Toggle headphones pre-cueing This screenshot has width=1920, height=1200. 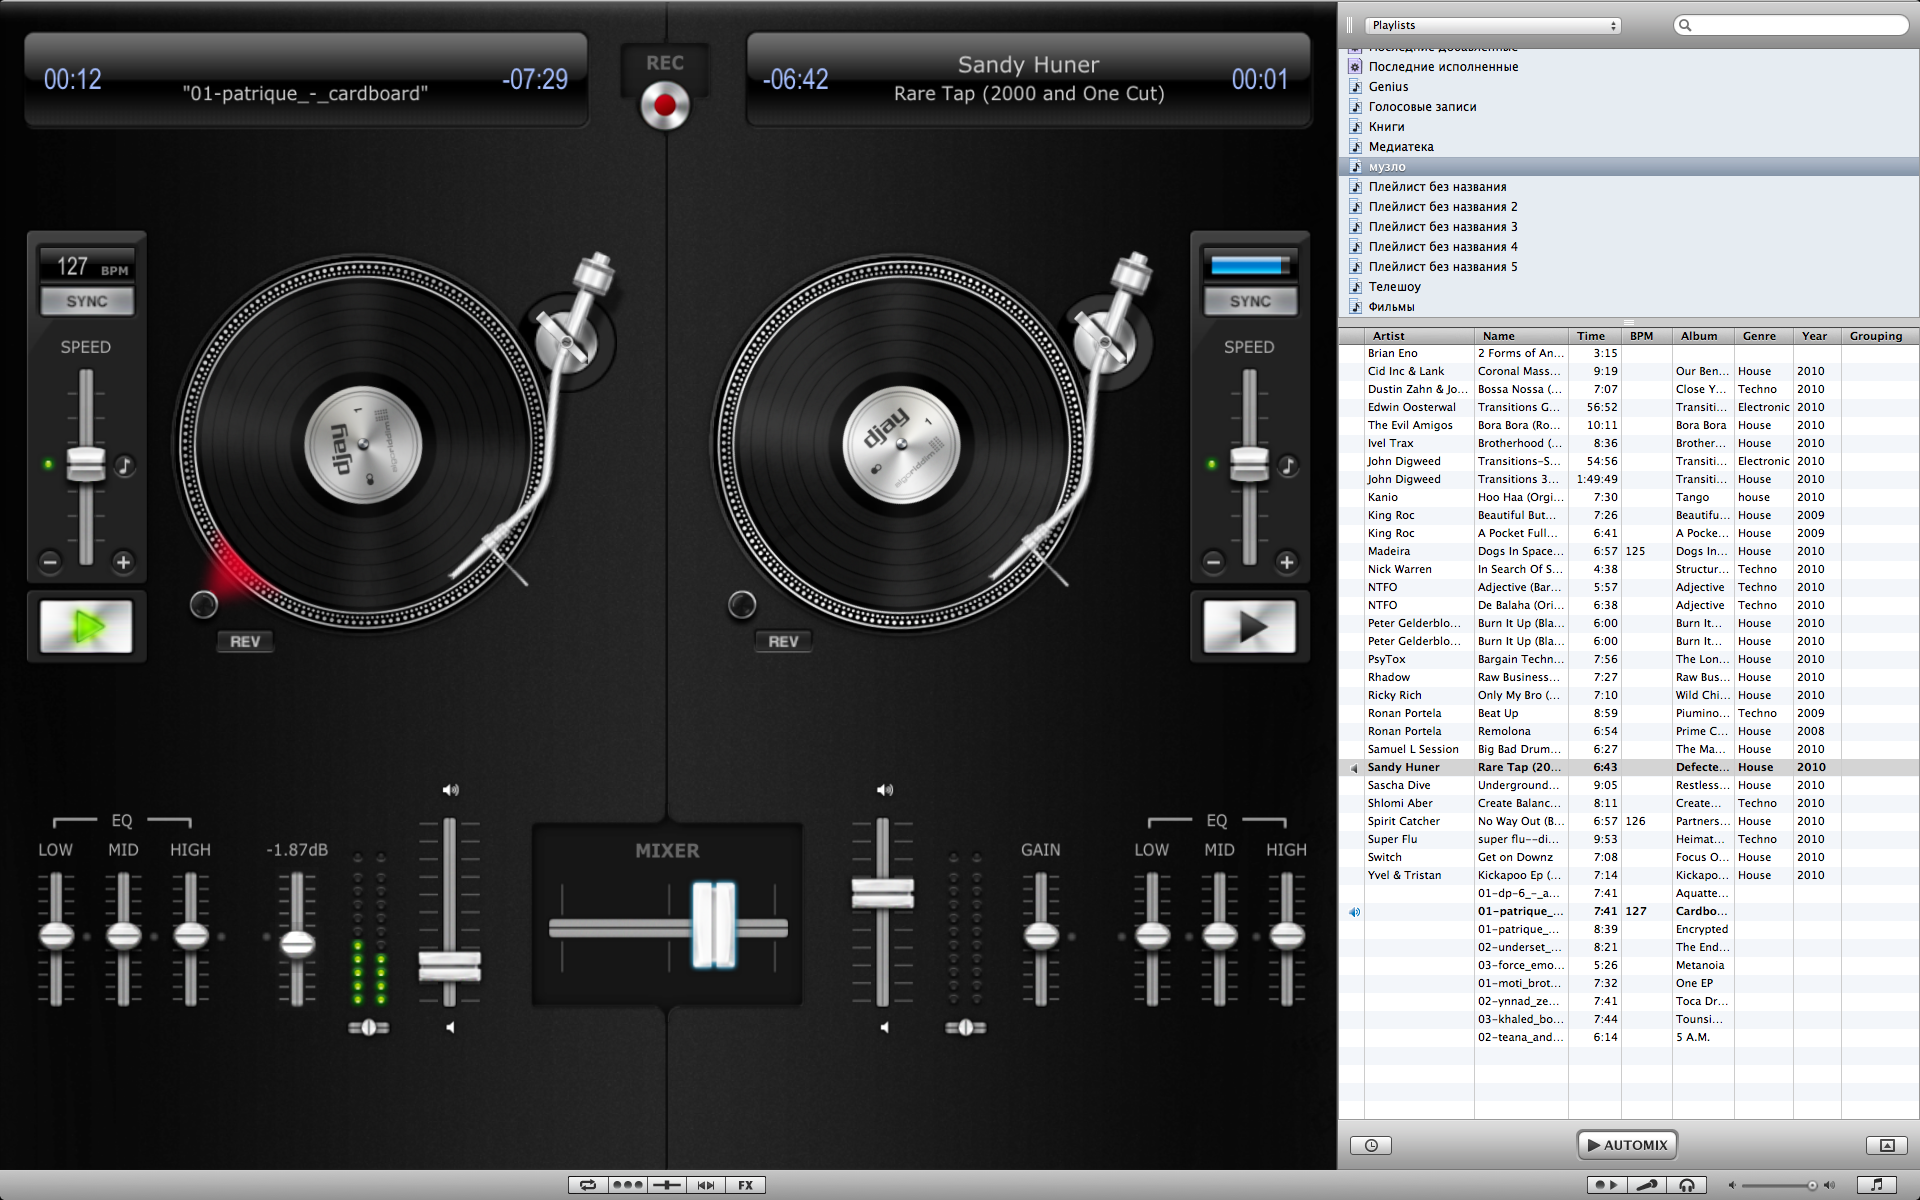1687,1185
